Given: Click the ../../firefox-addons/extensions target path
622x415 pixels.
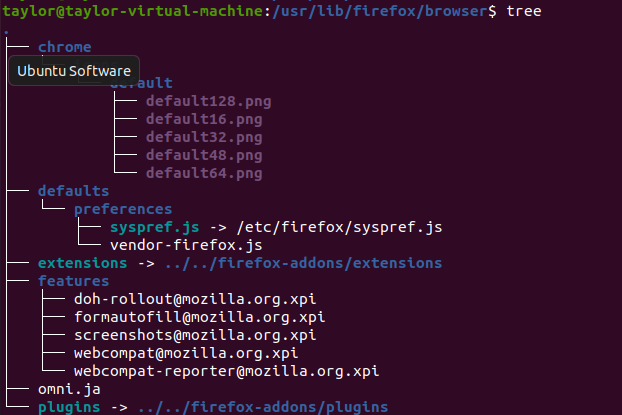Looking at the screenshot, I should click(303, 263).
